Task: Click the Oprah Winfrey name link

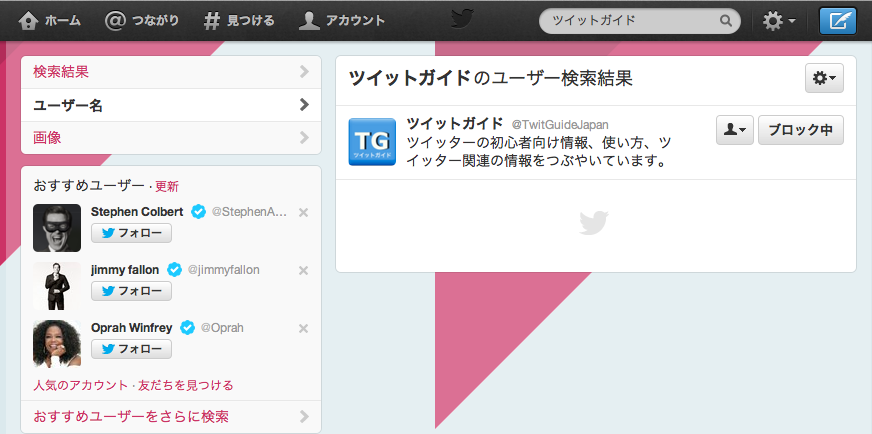Action: [132, 328]
